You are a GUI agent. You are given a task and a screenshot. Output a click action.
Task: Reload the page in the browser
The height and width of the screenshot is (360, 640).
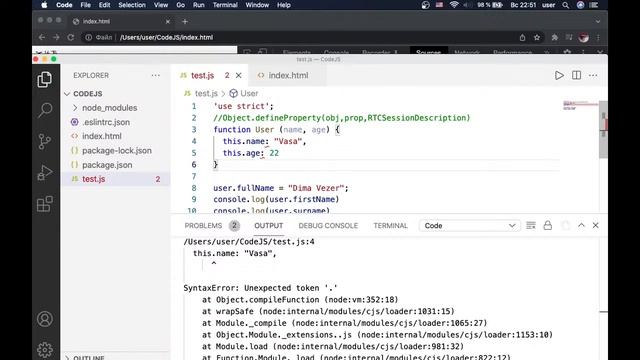point(70,37)
